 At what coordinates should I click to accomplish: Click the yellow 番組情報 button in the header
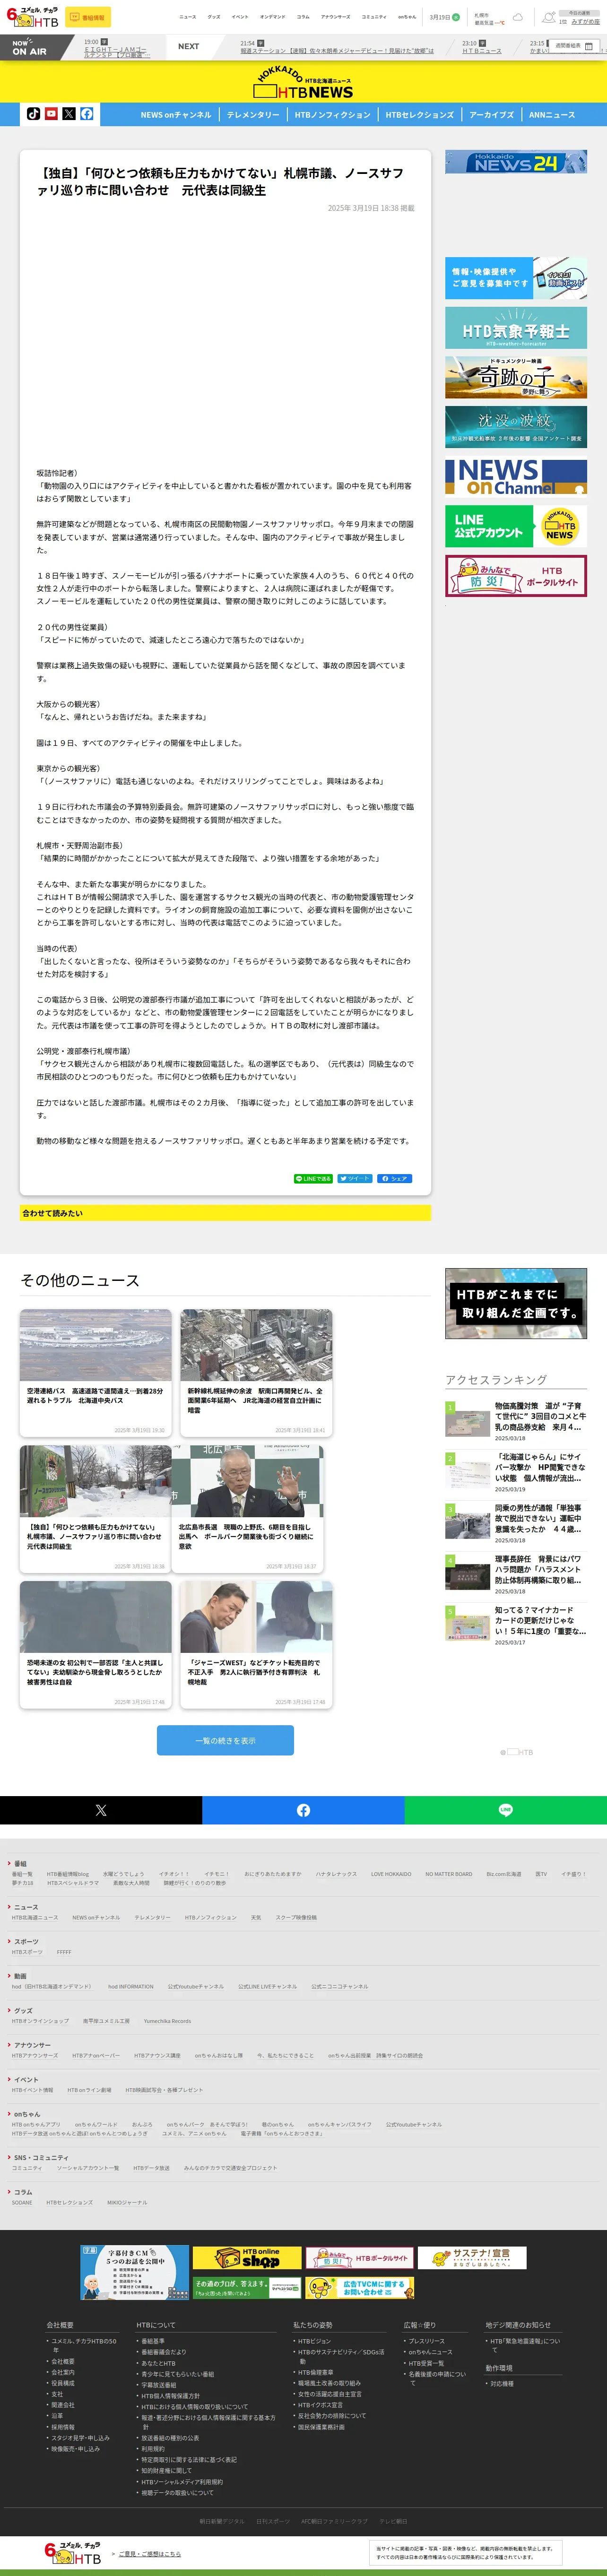[88, 17]
